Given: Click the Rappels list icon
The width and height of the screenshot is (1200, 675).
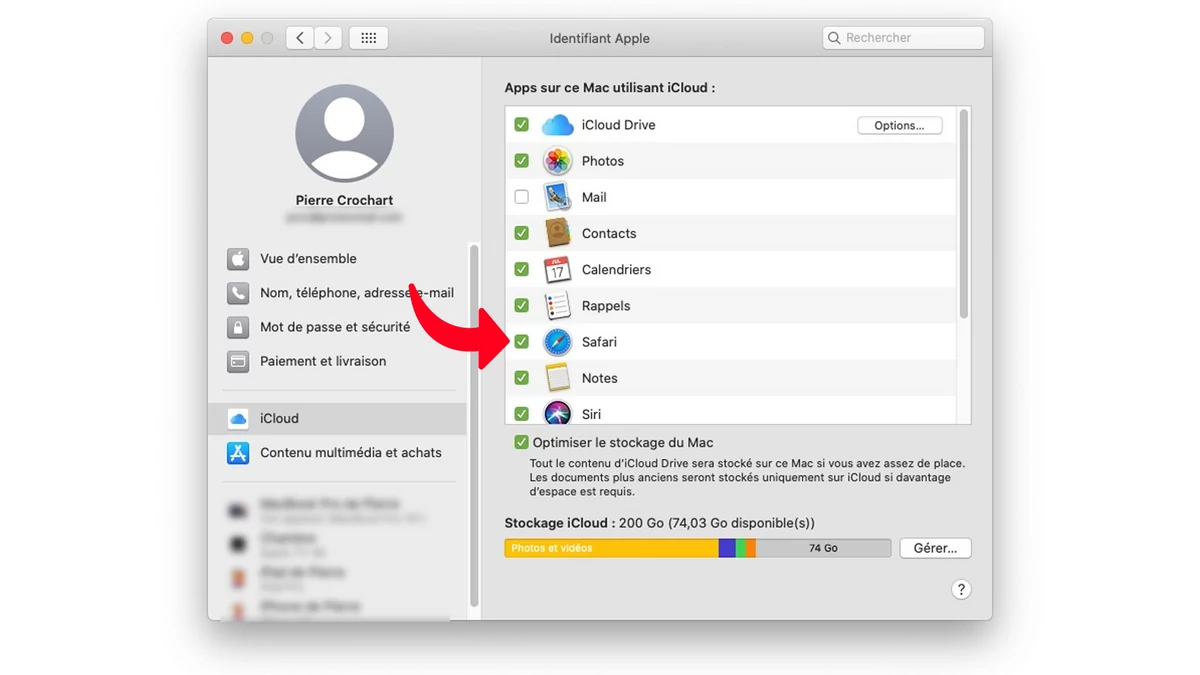Looking at the screenshot, I should tap(557, 306).
